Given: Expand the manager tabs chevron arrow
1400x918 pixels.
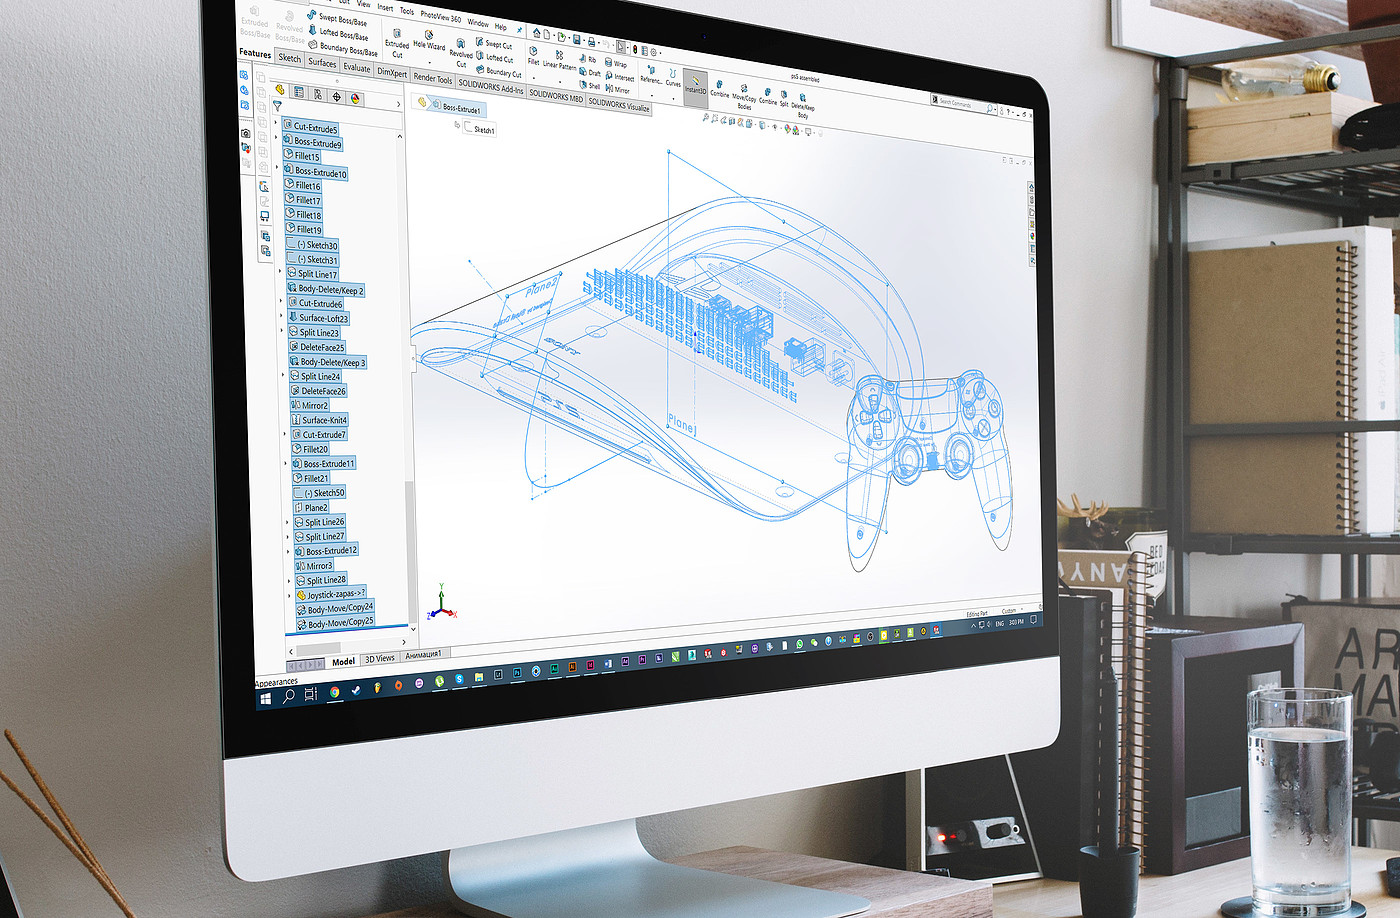Looking at the screenshot, I should point(398,104).
